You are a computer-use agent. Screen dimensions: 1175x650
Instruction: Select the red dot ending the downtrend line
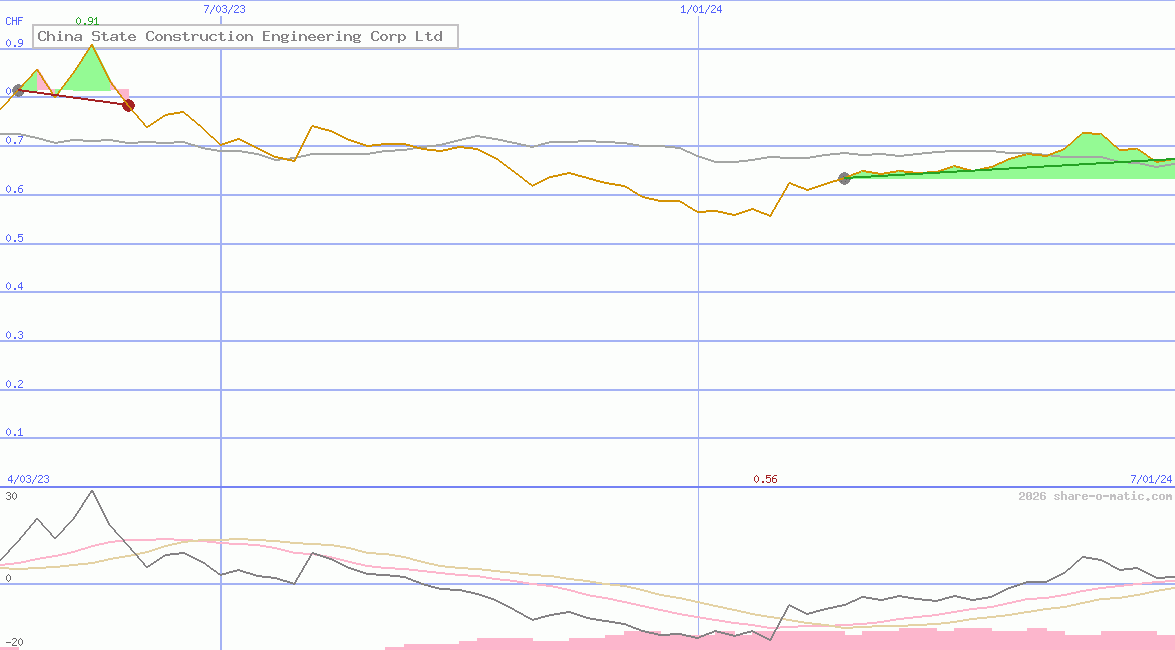point(128,105)
